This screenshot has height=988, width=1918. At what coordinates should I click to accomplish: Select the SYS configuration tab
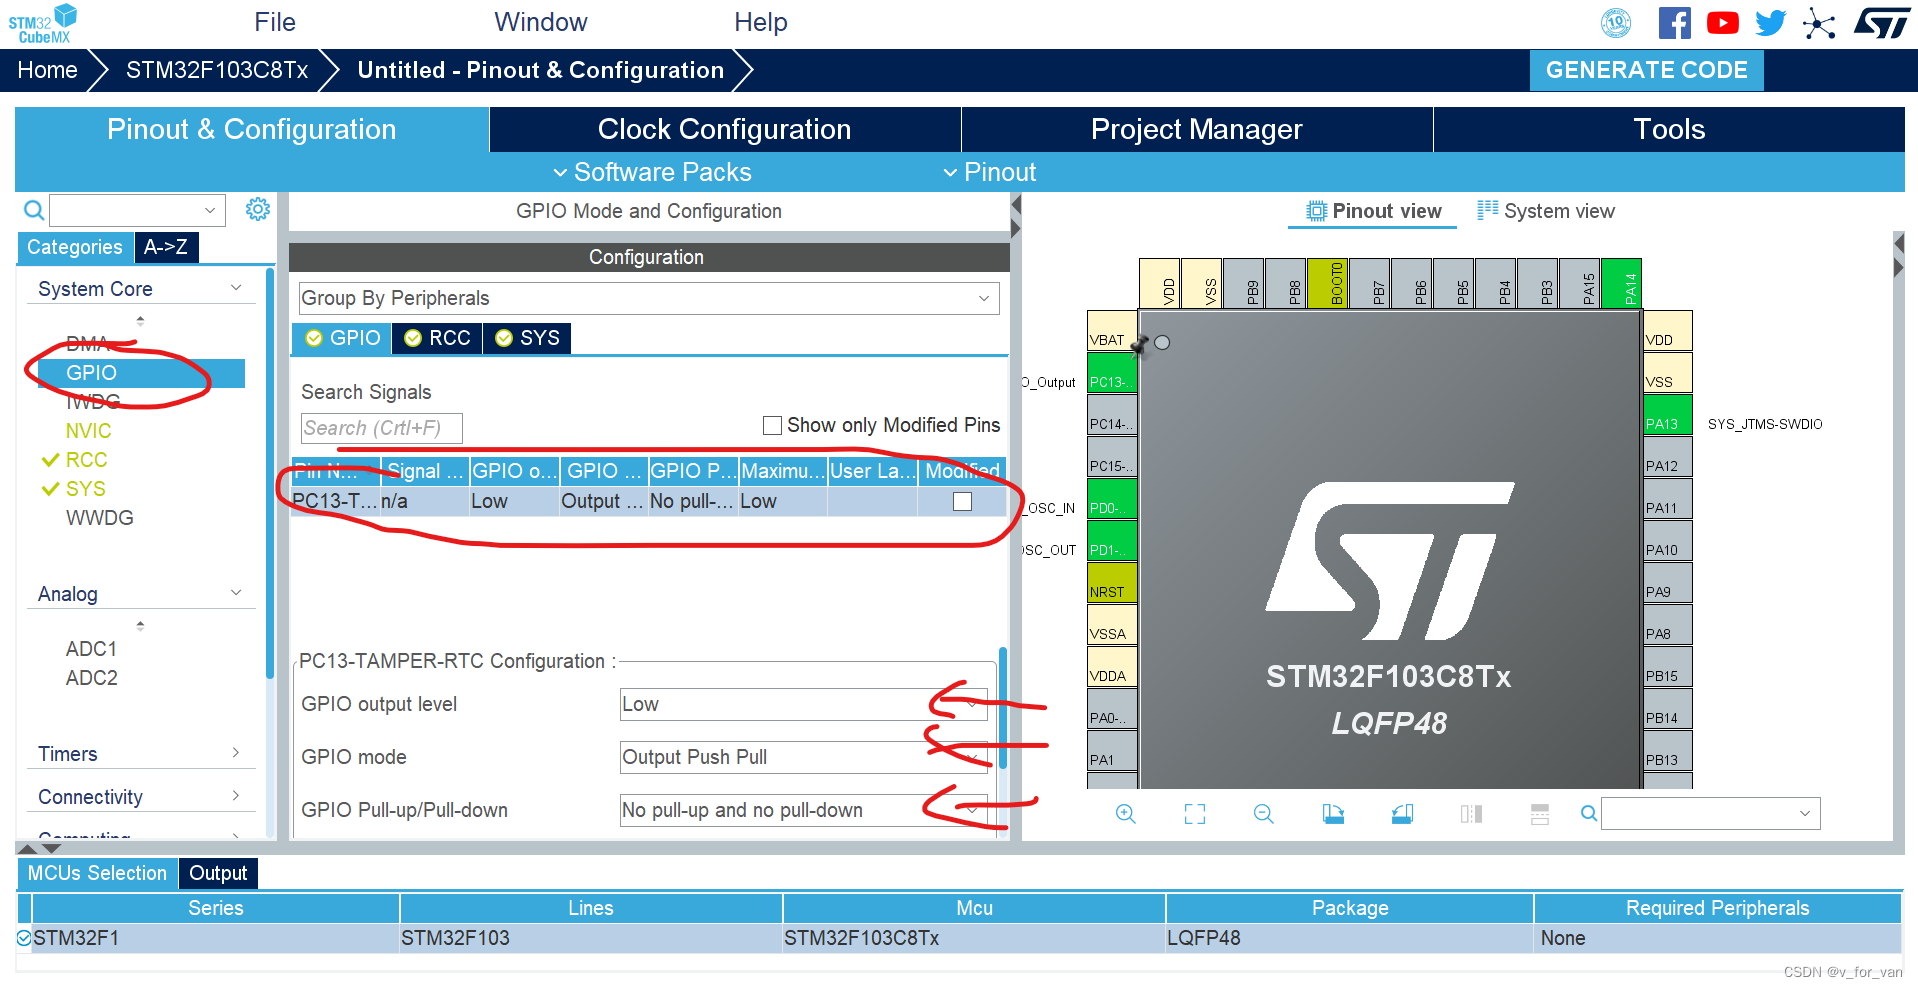528,338
